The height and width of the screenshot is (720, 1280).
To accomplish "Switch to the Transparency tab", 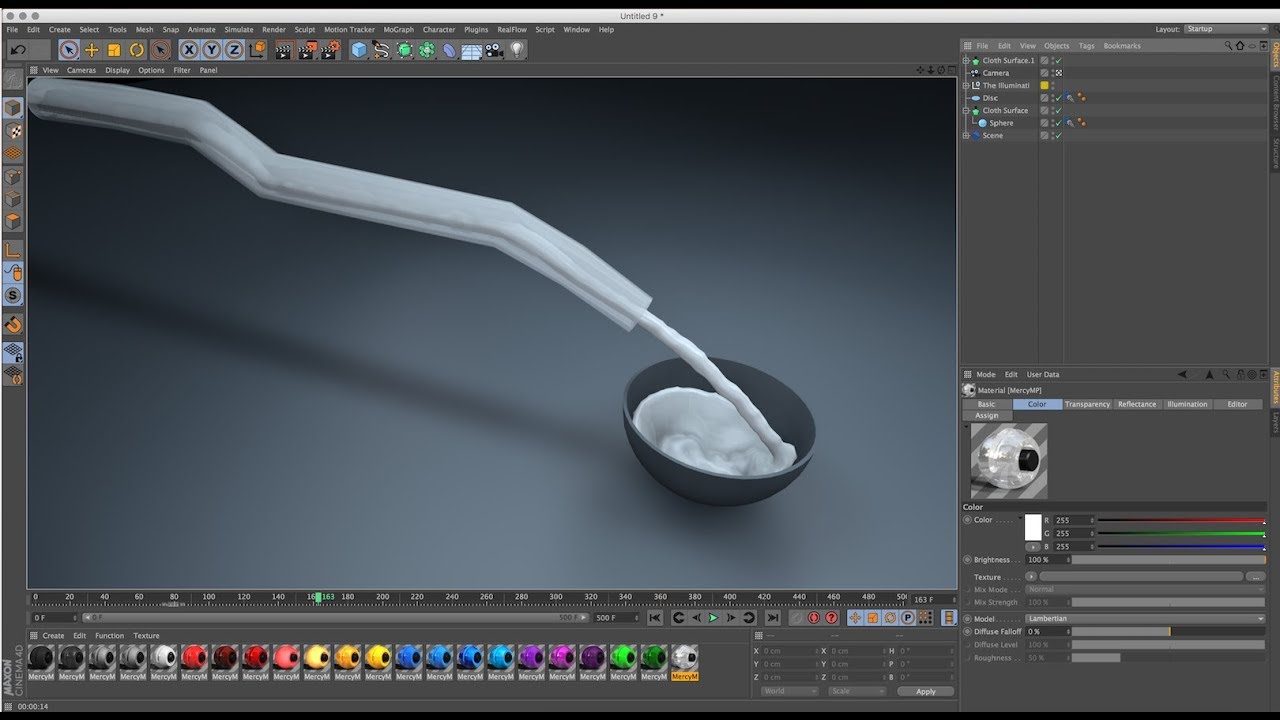I will click(1087, 404).
